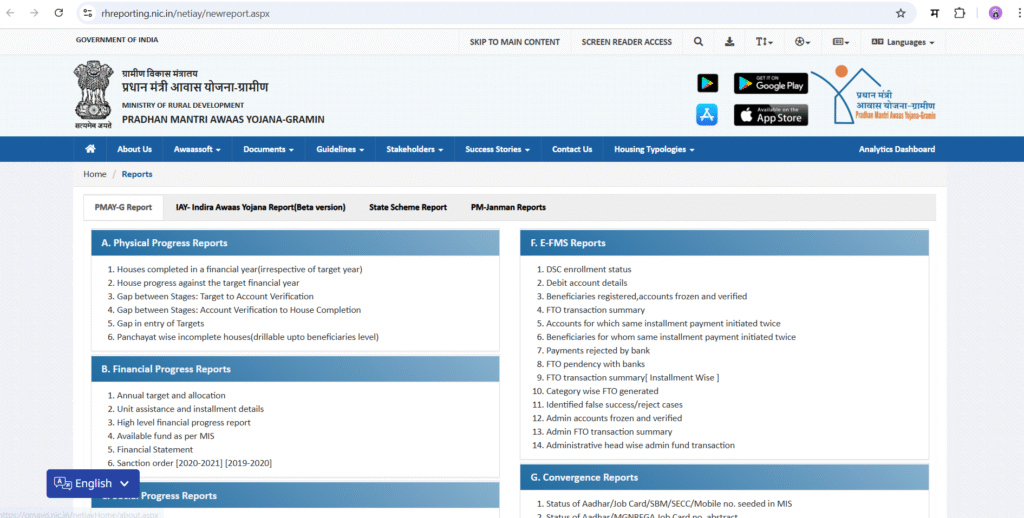1024x518 pixels.
Task: Click the browser forward arrow
Action: pos(34,13)
